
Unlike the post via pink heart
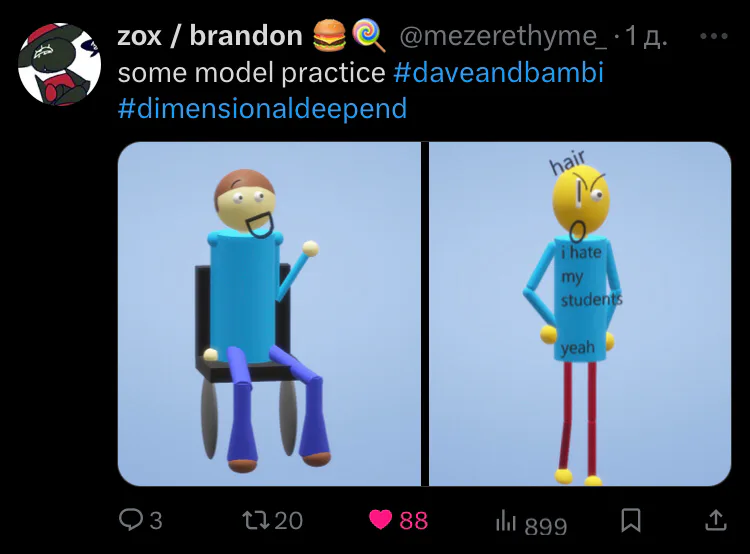coord(381,520)
